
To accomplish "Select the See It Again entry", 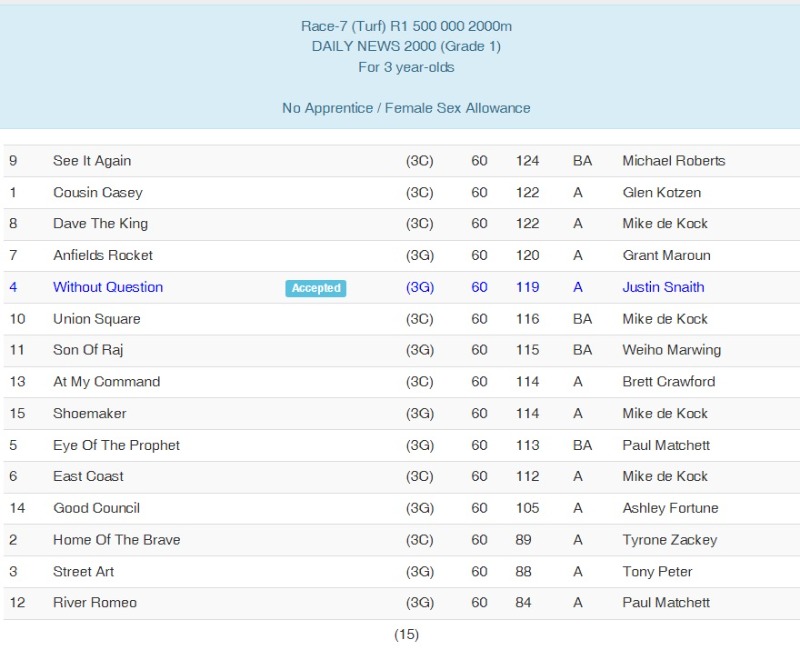I will click(92, 161).
